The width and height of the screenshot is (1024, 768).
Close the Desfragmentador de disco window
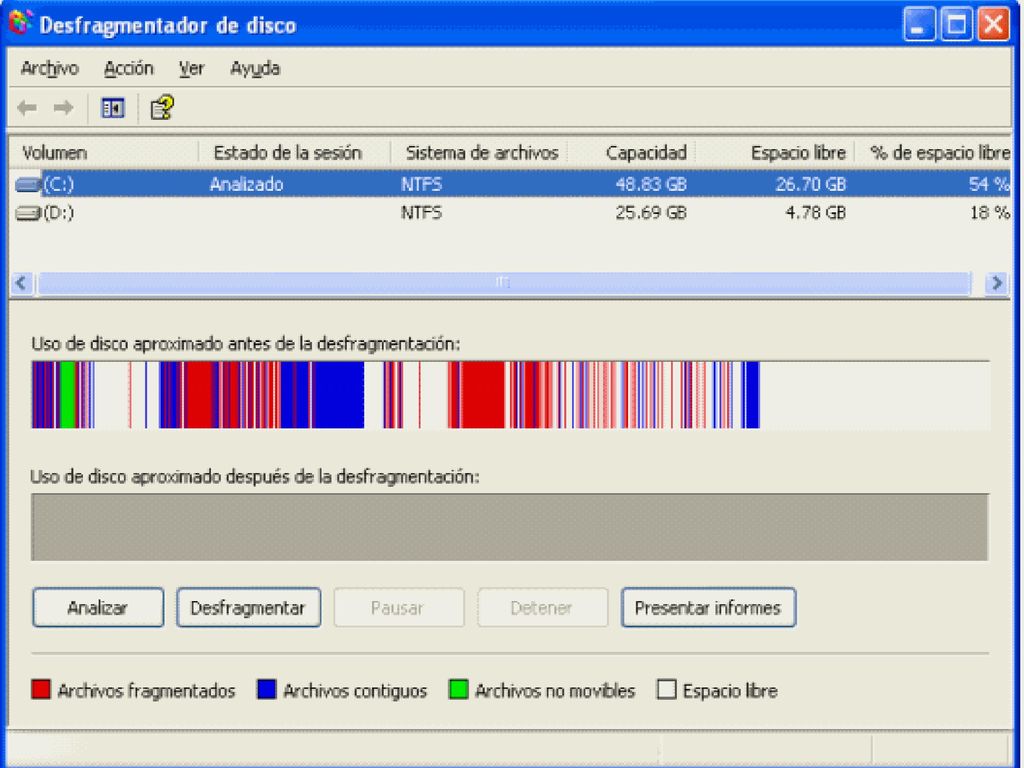pyautogui.click(x=993, y=25)
